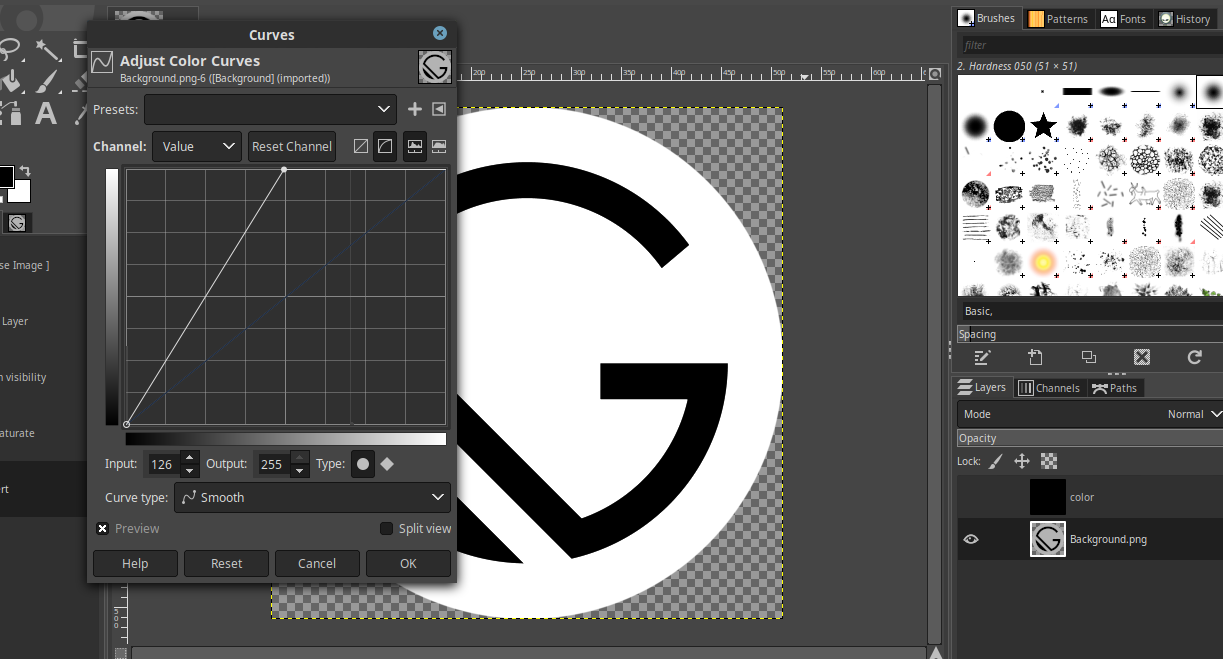1223x659 pixels.
Task: Select the Fuzzy Select magic wand tool
Action: coord(47,49)
